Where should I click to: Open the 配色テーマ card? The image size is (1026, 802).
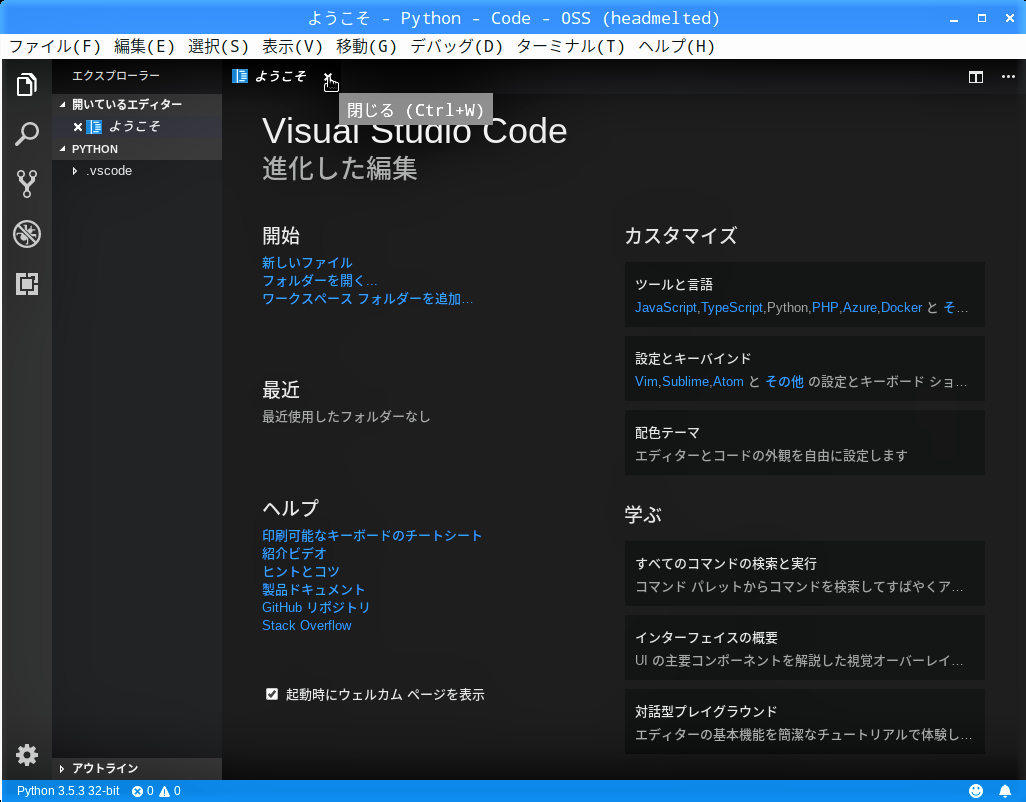[805, 442]
